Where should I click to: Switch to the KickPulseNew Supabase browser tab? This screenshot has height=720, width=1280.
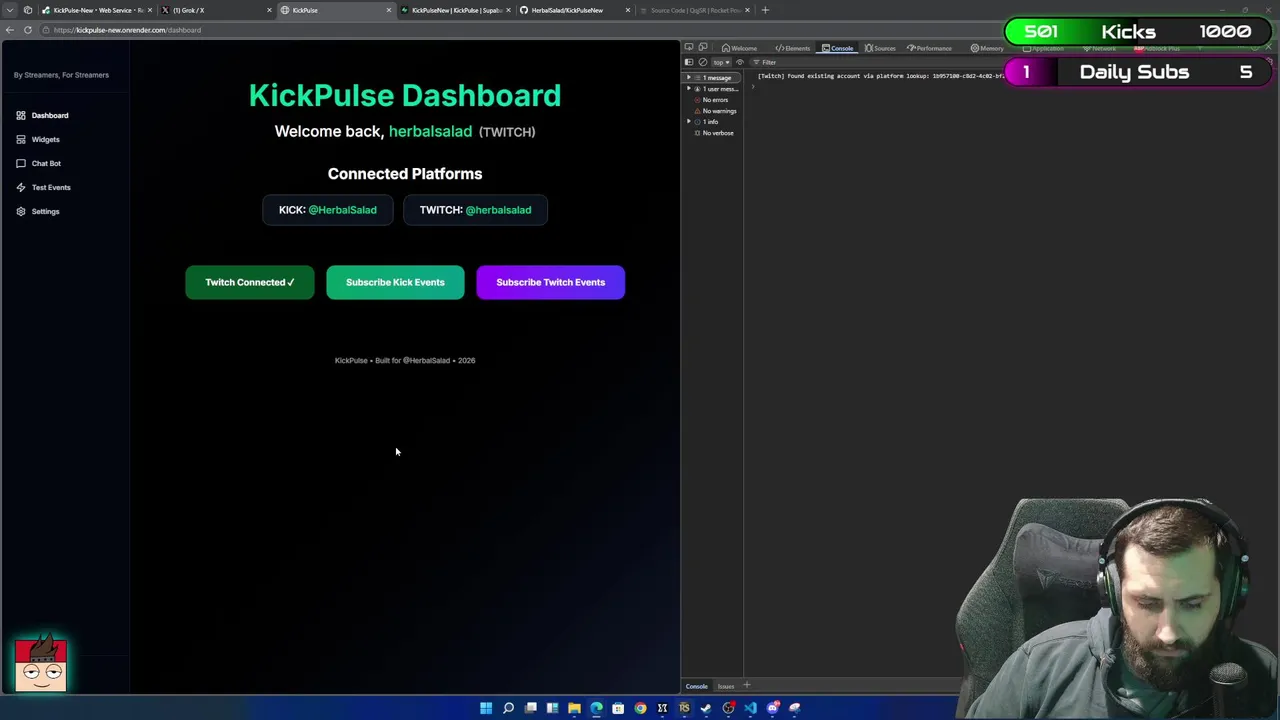[456, 10]
